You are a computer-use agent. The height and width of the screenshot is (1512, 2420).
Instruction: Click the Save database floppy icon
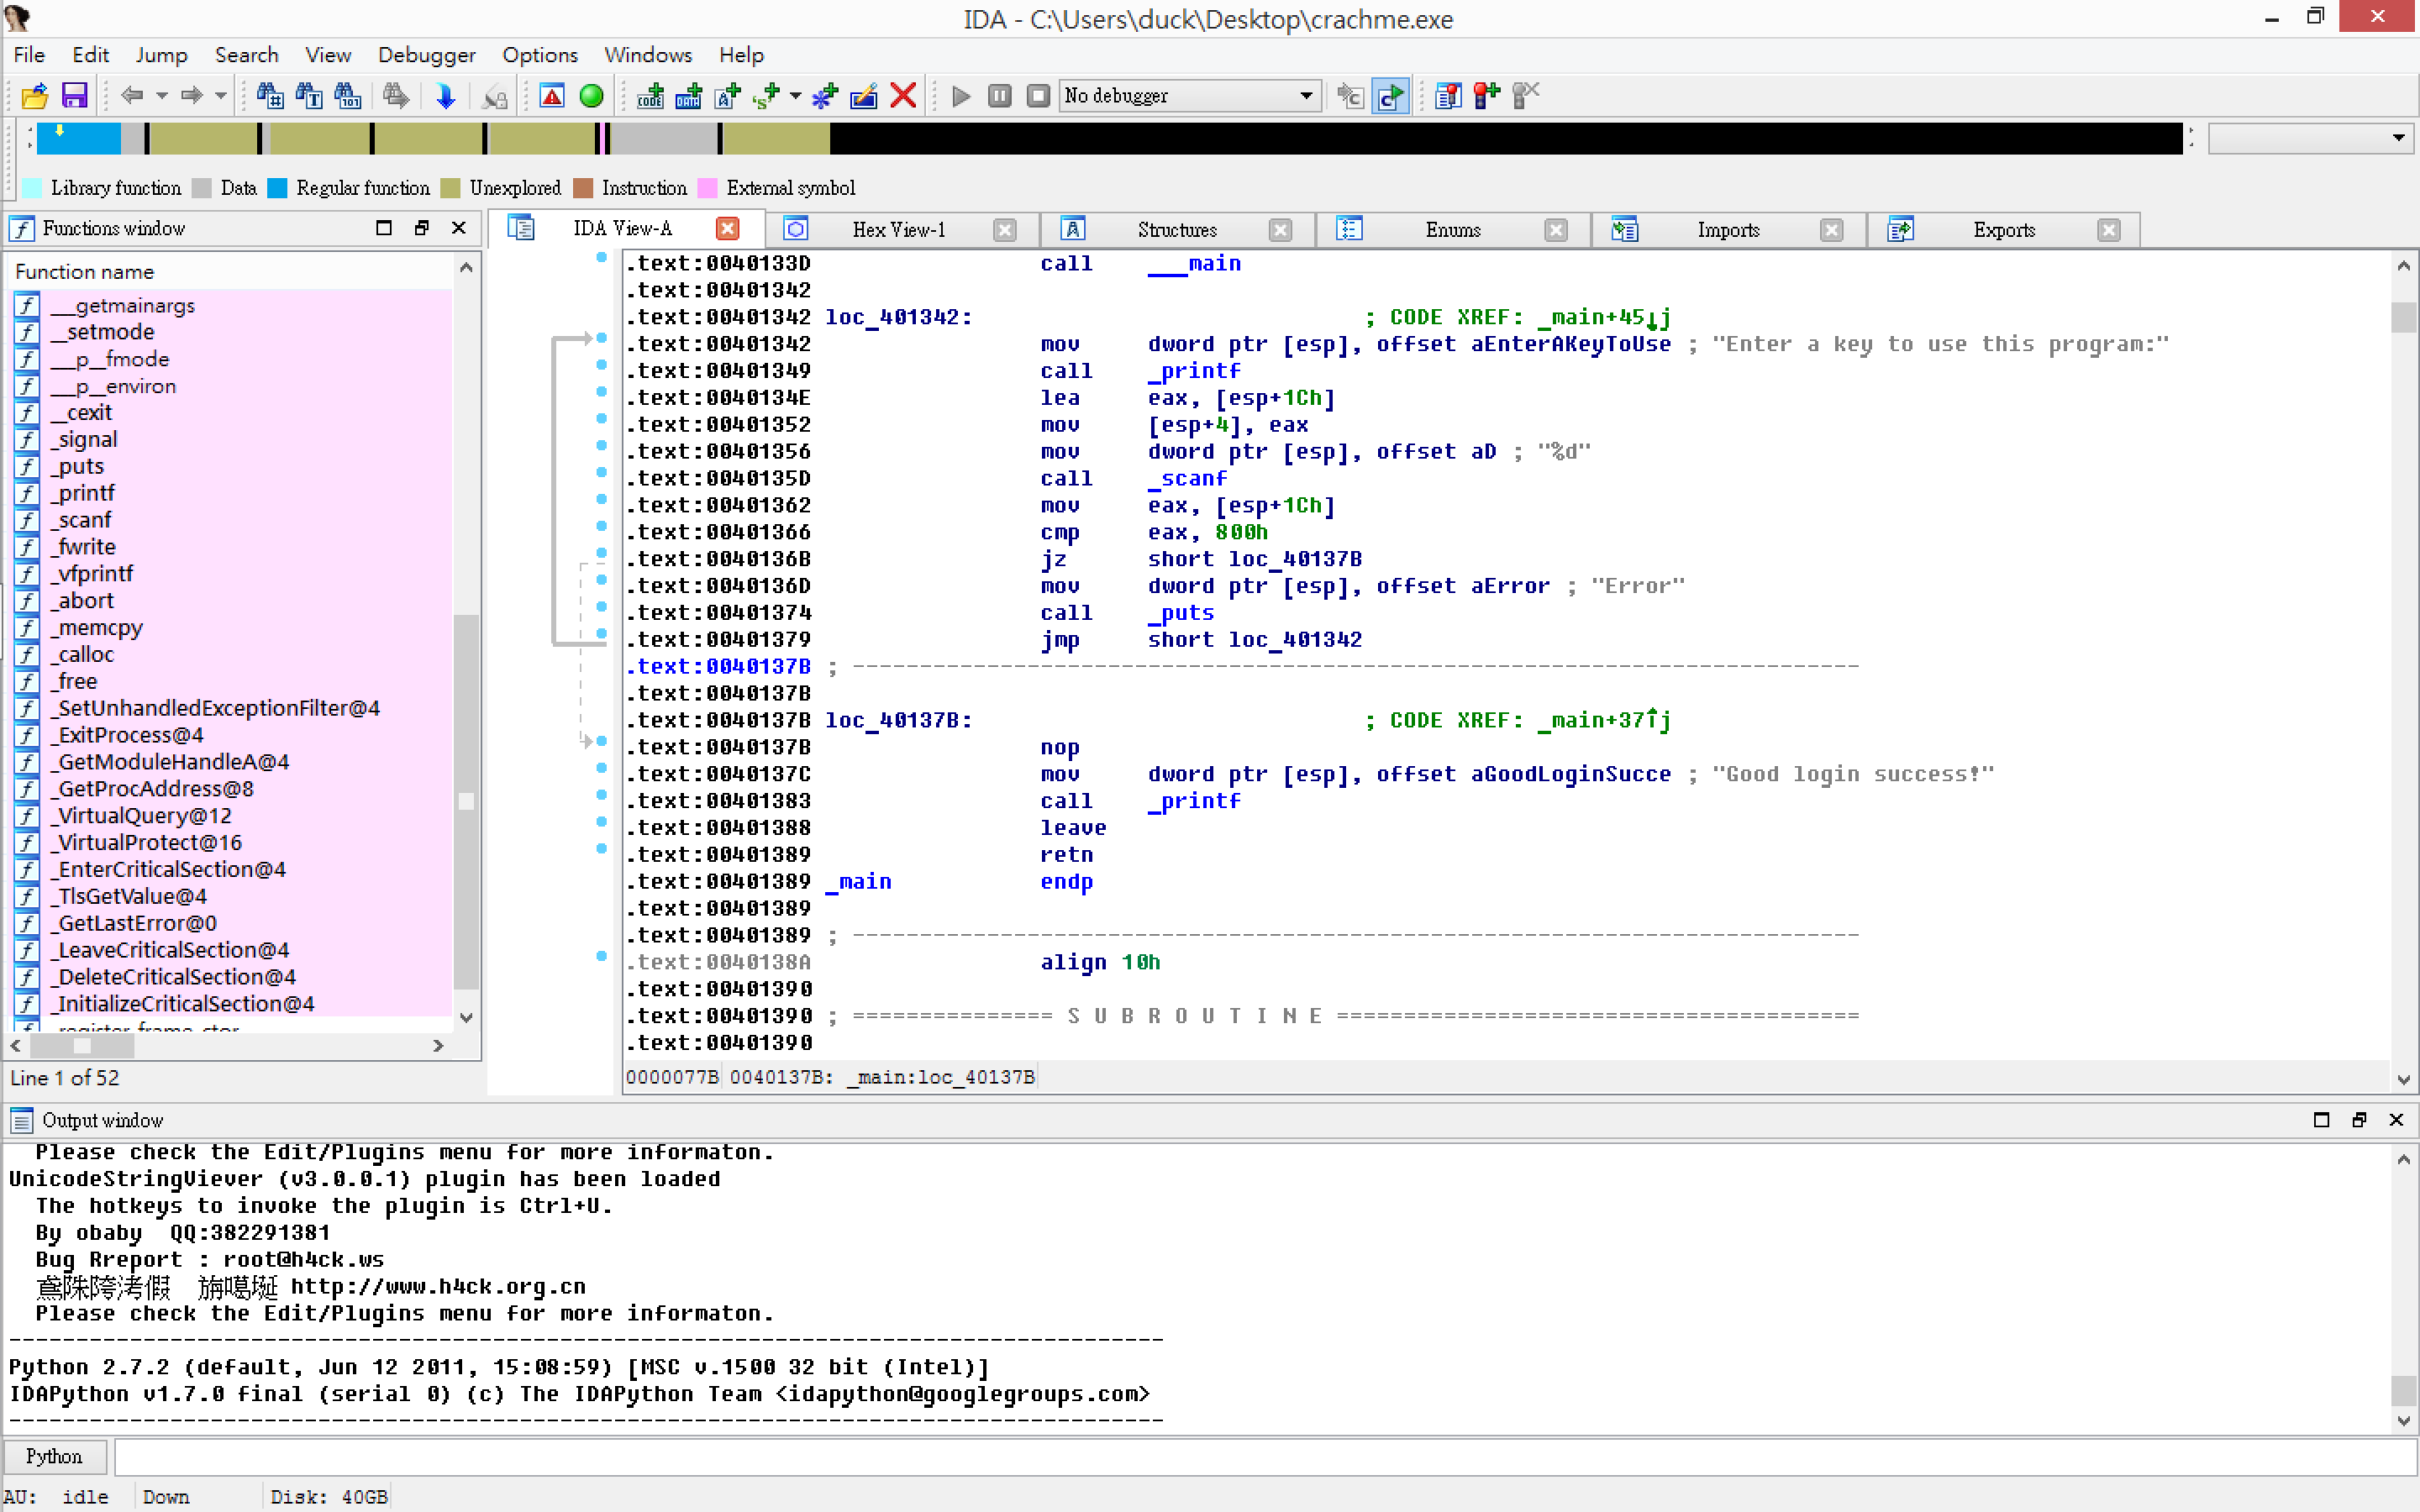pyautogui.click(x=75, y=96)
